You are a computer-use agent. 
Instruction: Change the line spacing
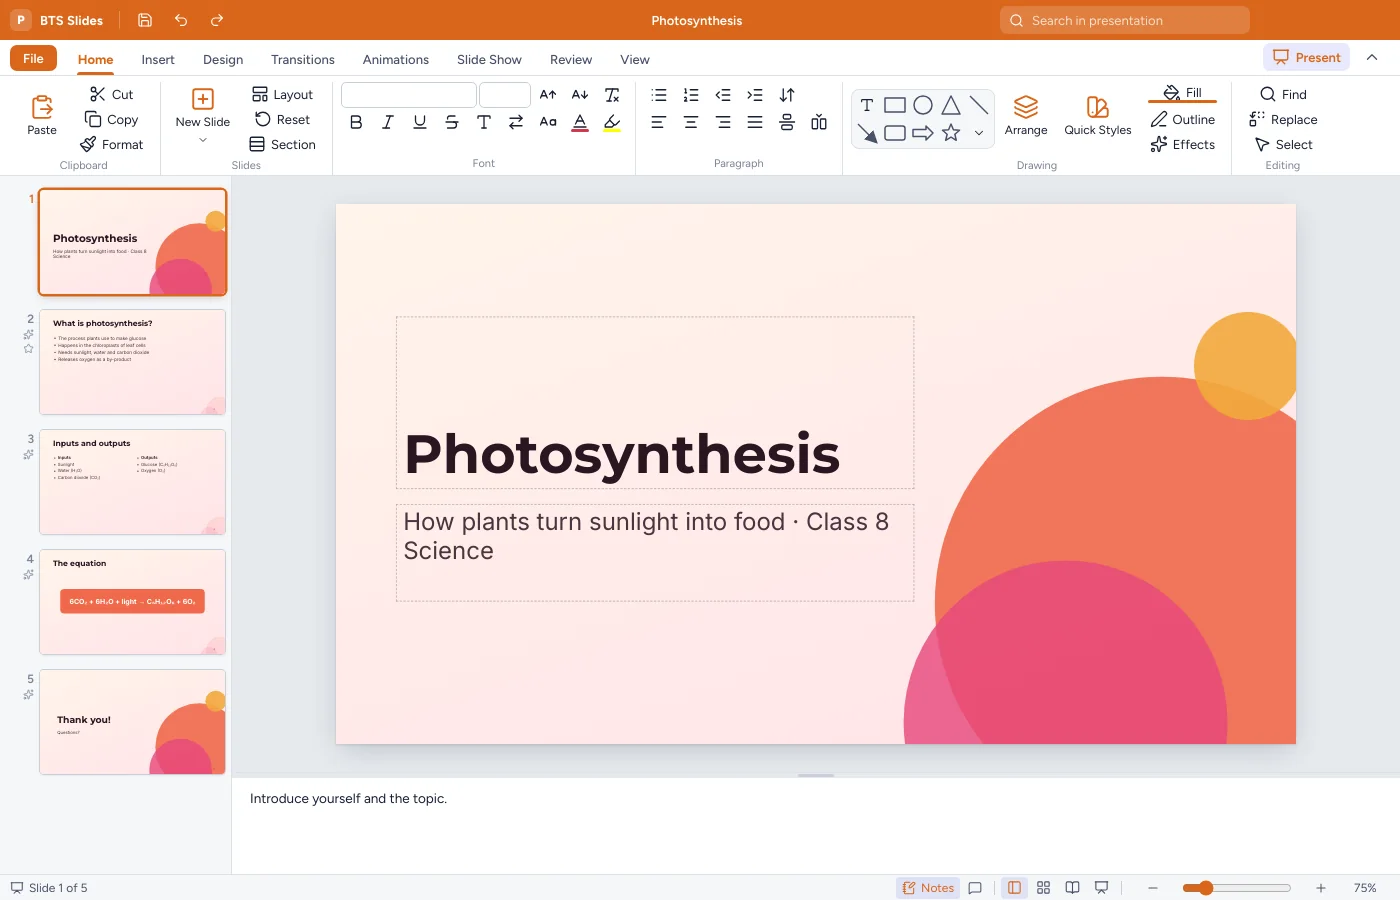point(787,95)
